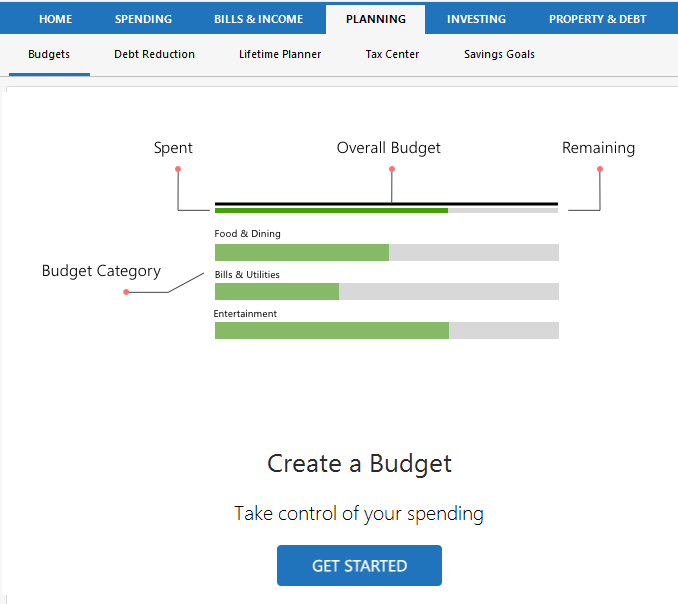Open the HOME tab
This screenshot has width=678, height=604.
click(x=56, y=19)
